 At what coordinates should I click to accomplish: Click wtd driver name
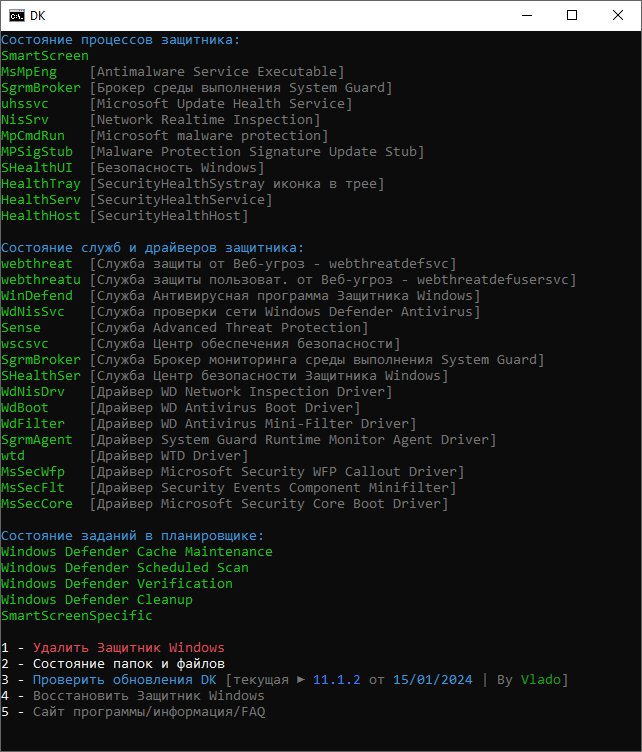click(x=13, y=456)
